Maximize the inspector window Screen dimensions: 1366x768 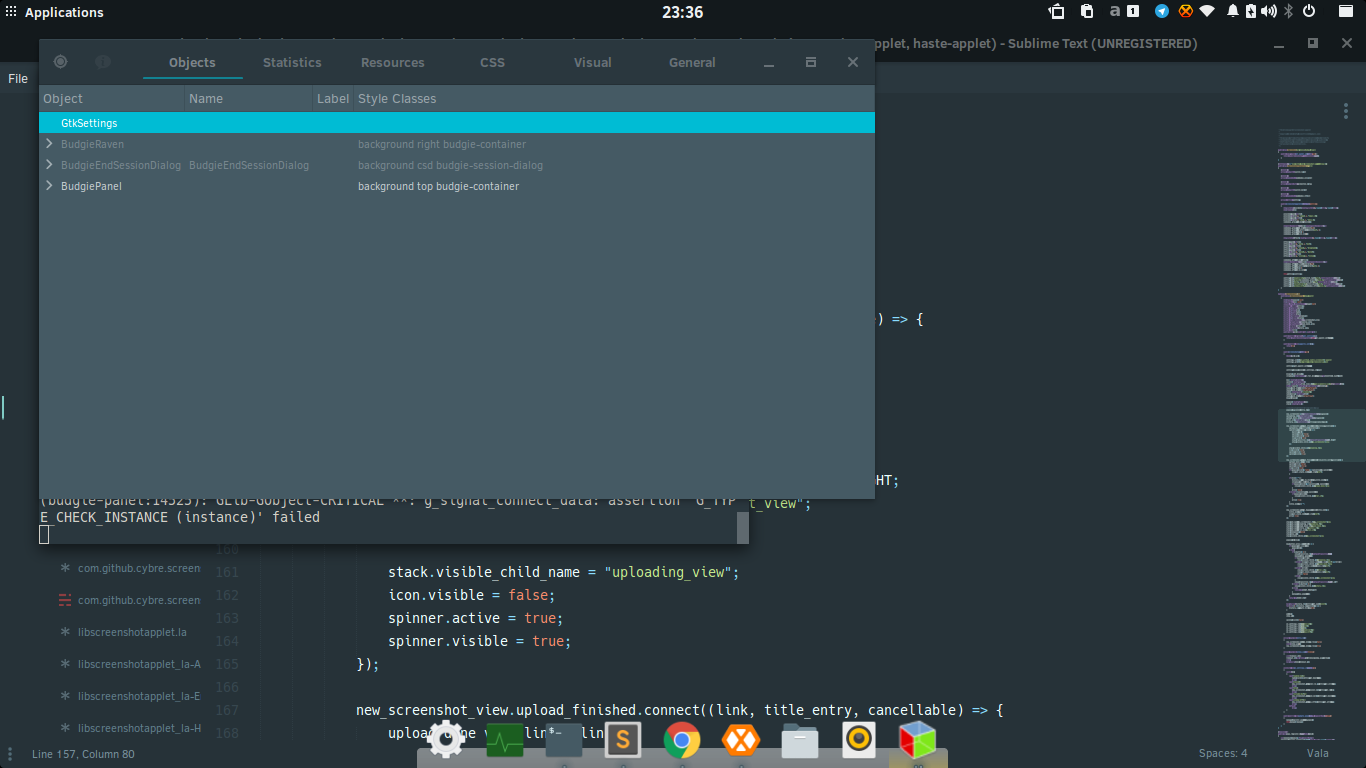[811, 62]
